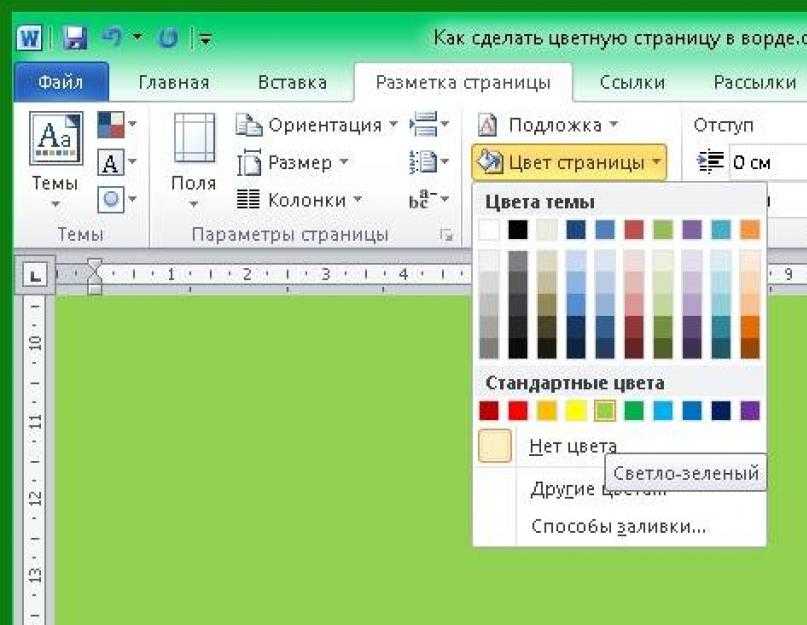
Task: Save the document with the floppy icon
Action: pyautogui.click(x=74, y=38)
